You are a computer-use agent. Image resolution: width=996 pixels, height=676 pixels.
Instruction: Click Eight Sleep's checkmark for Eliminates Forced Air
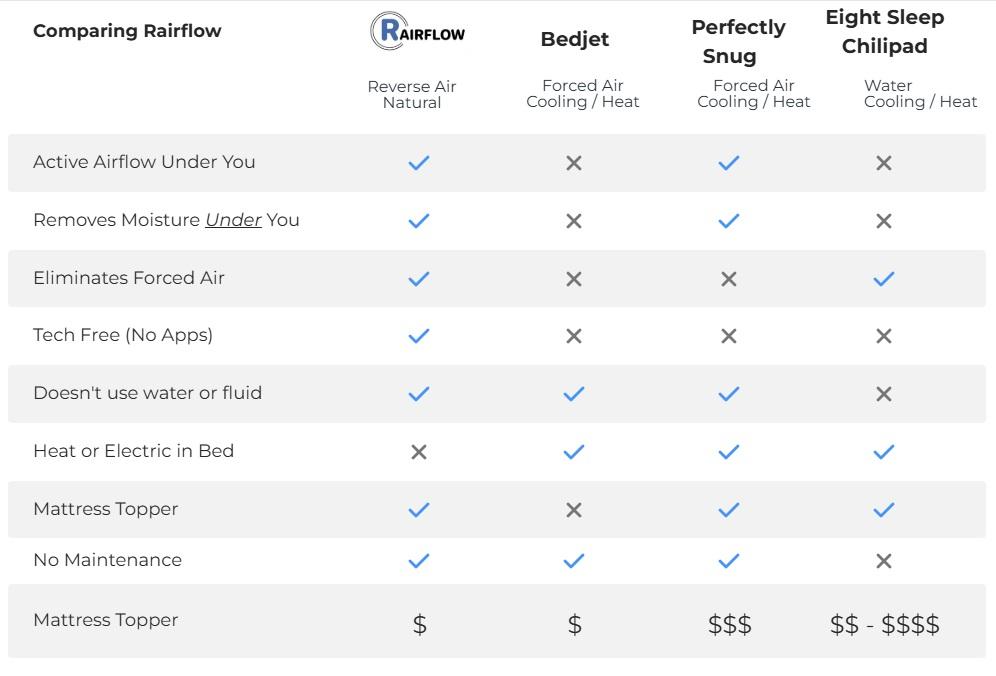(x=884, y=279)
